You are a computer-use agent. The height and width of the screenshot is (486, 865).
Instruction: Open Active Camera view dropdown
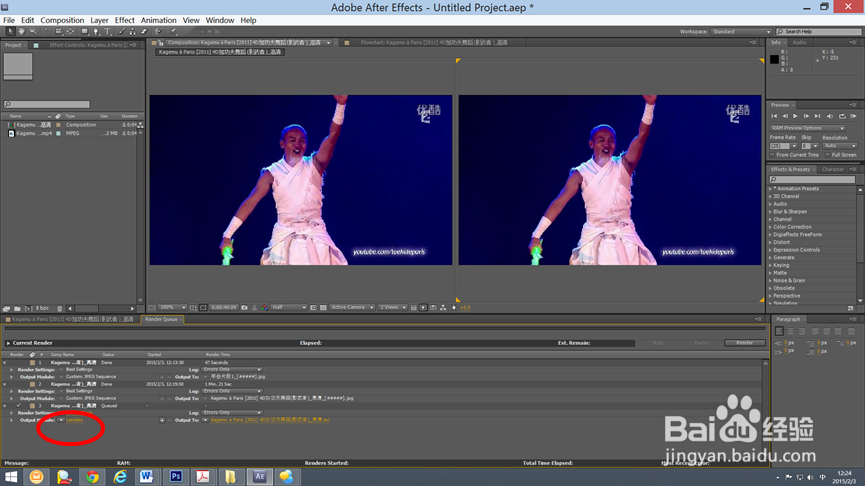coord(353,307)
